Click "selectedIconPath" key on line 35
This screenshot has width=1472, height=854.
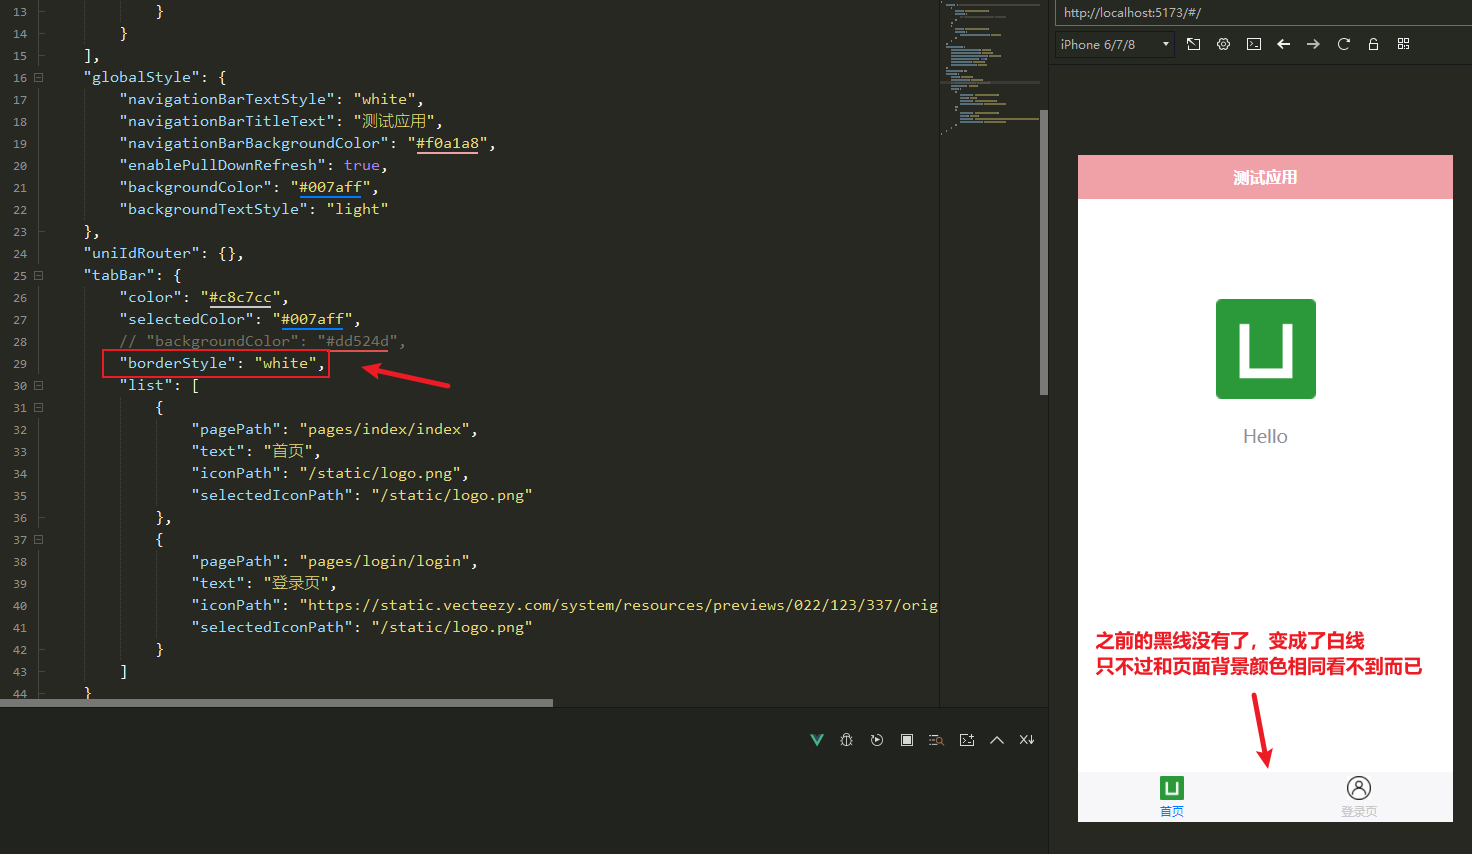tap(273, 495)
